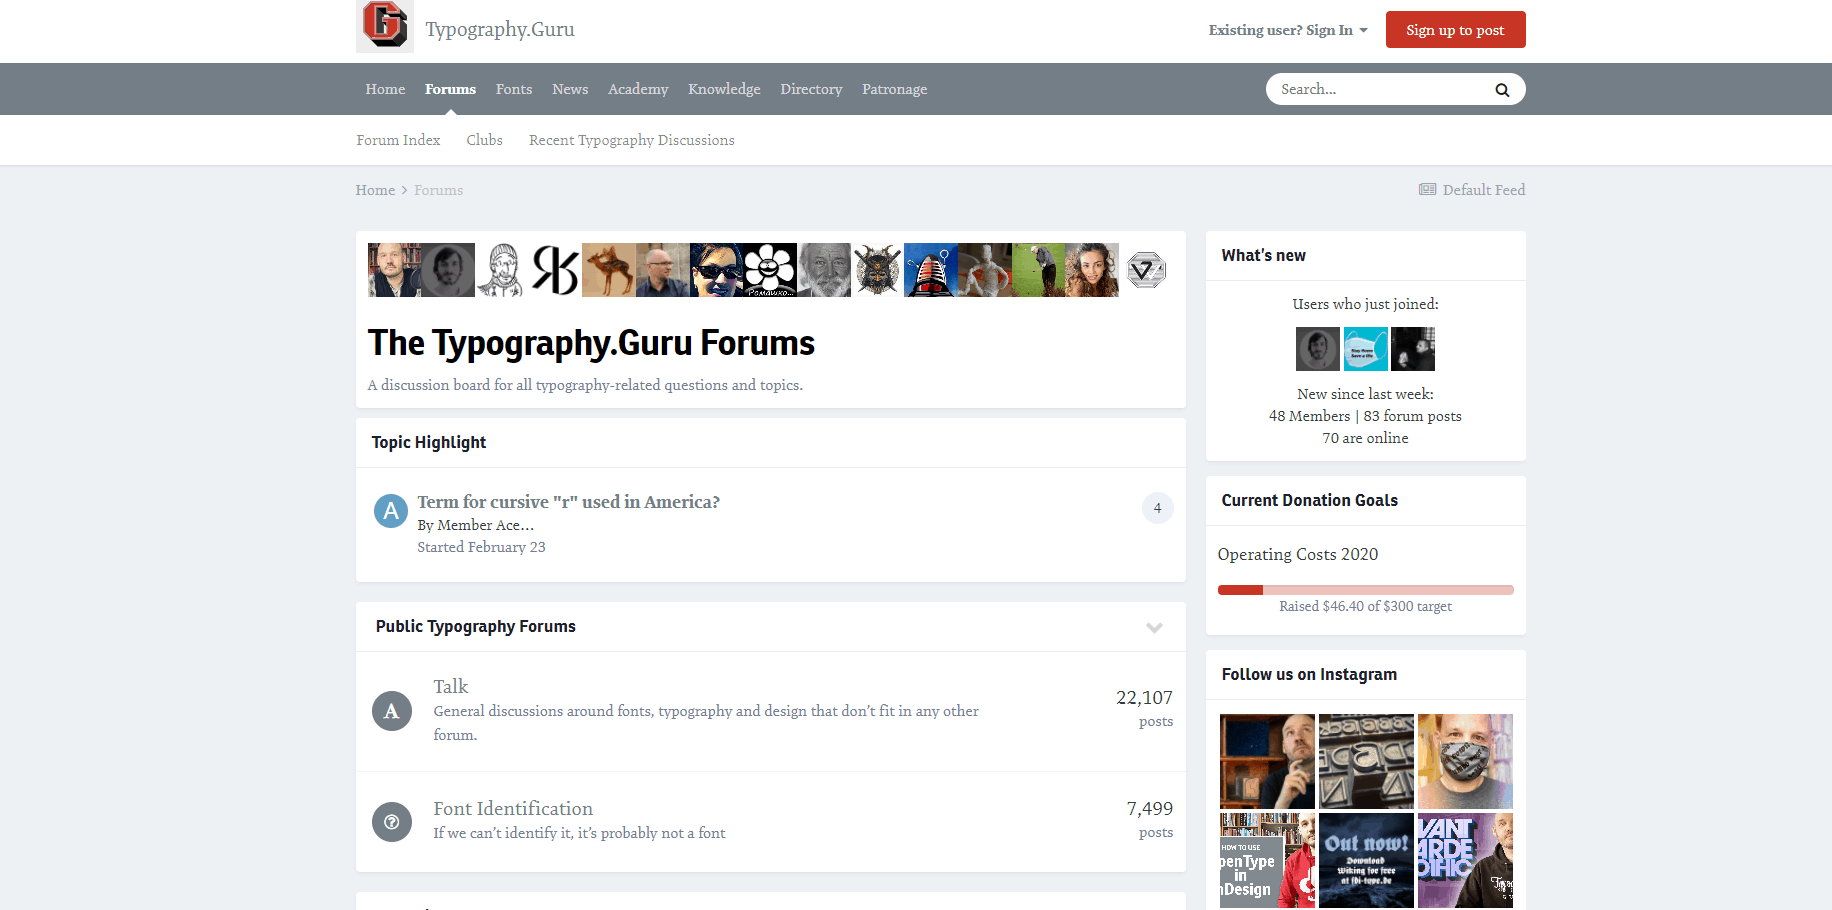
Task: Click the camel image avatar in banner
Action: (x=609, y=270)
